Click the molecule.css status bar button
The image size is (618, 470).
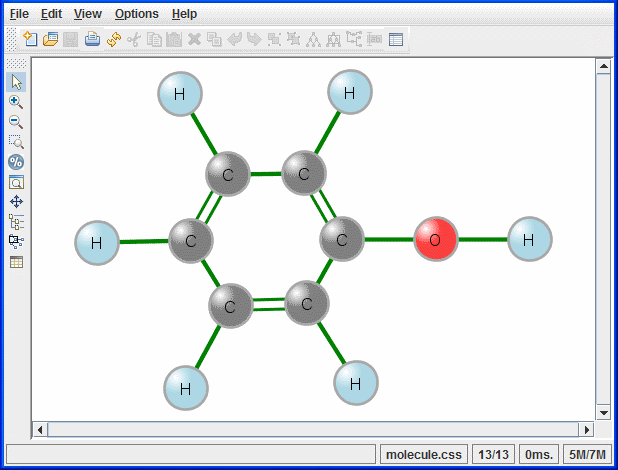click(423, 455)
